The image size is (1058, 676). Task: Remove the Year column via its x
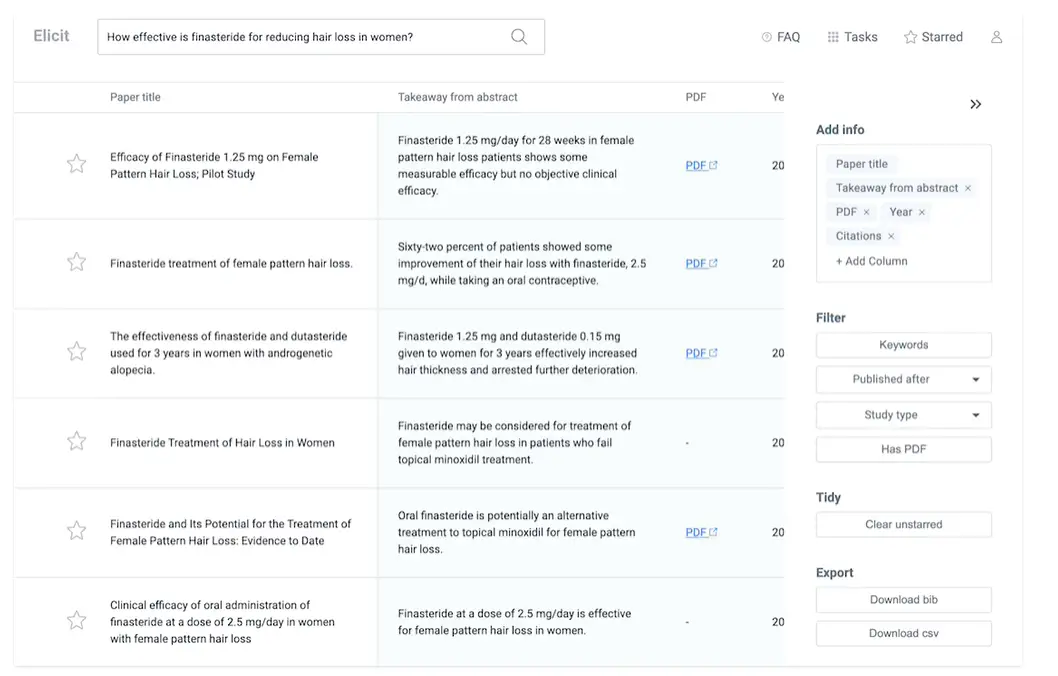click(921, 212)
